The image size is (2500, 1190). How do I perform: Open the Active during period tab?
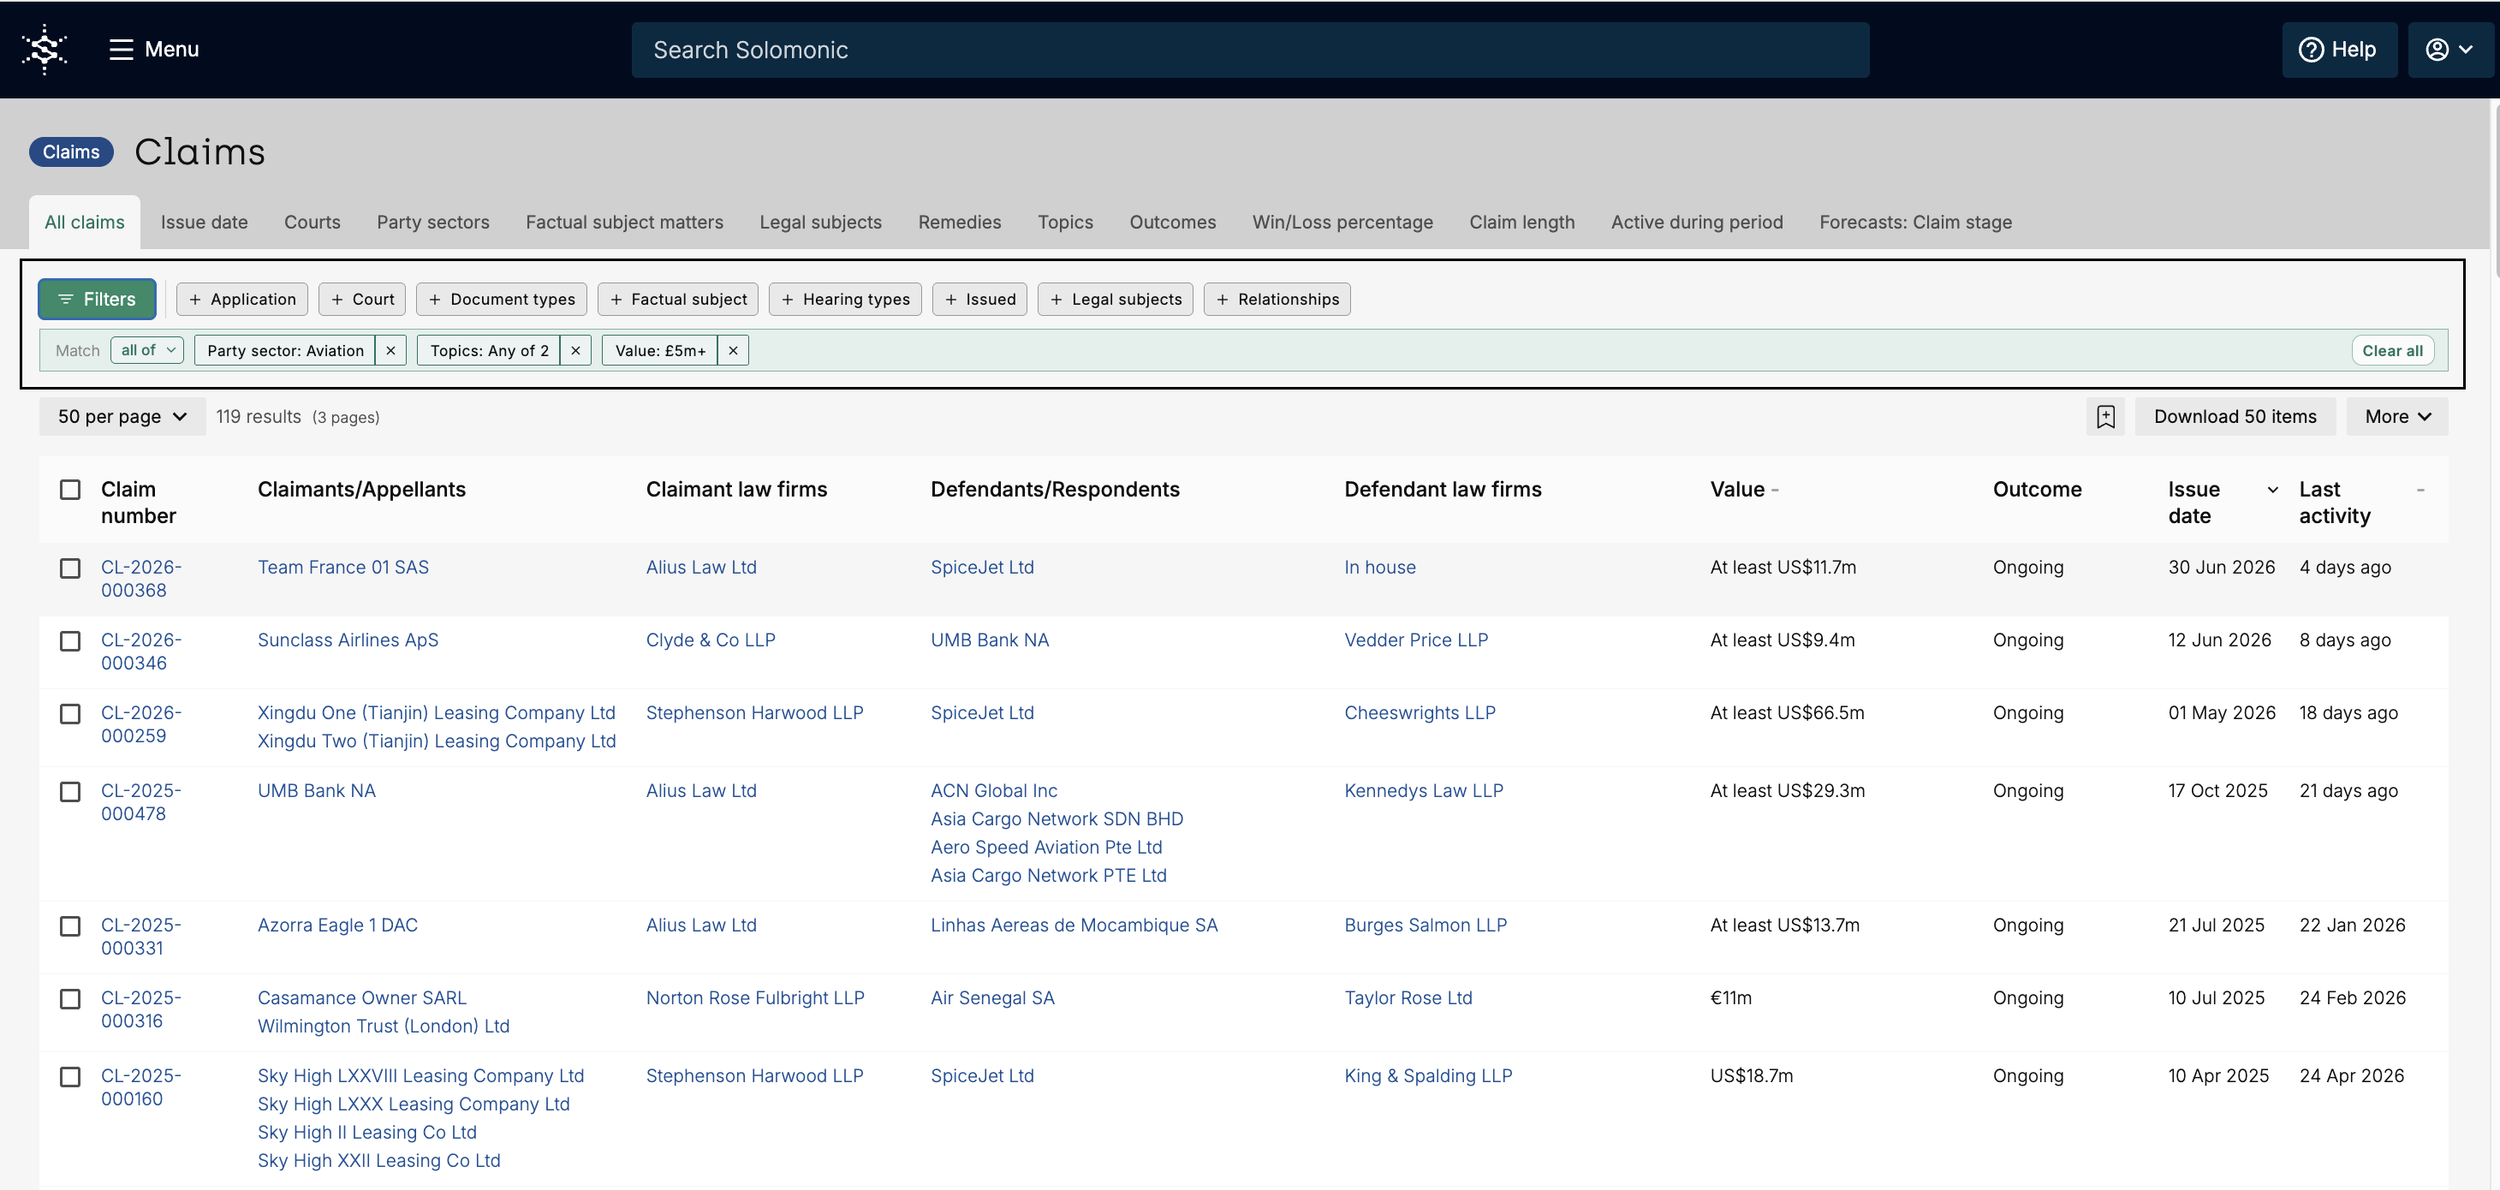pos(1697,222)
